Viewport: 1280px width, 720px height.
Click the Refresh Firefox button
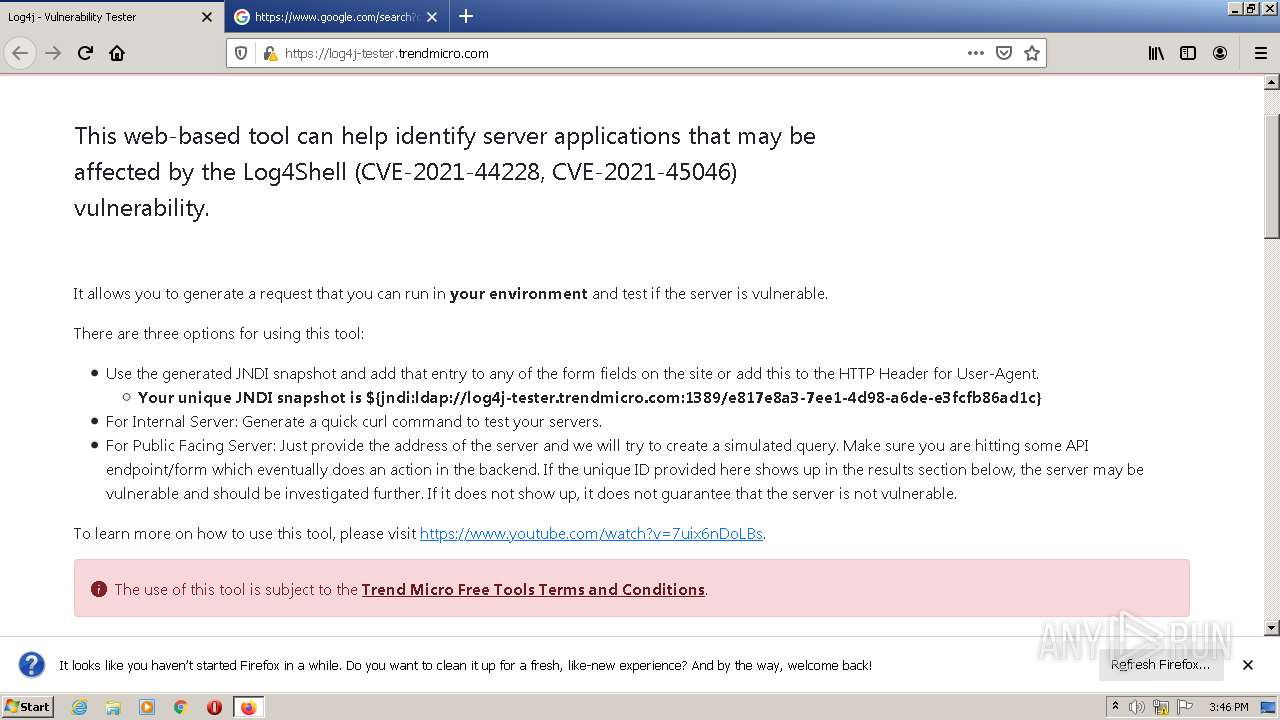(x=1160, y=664)
